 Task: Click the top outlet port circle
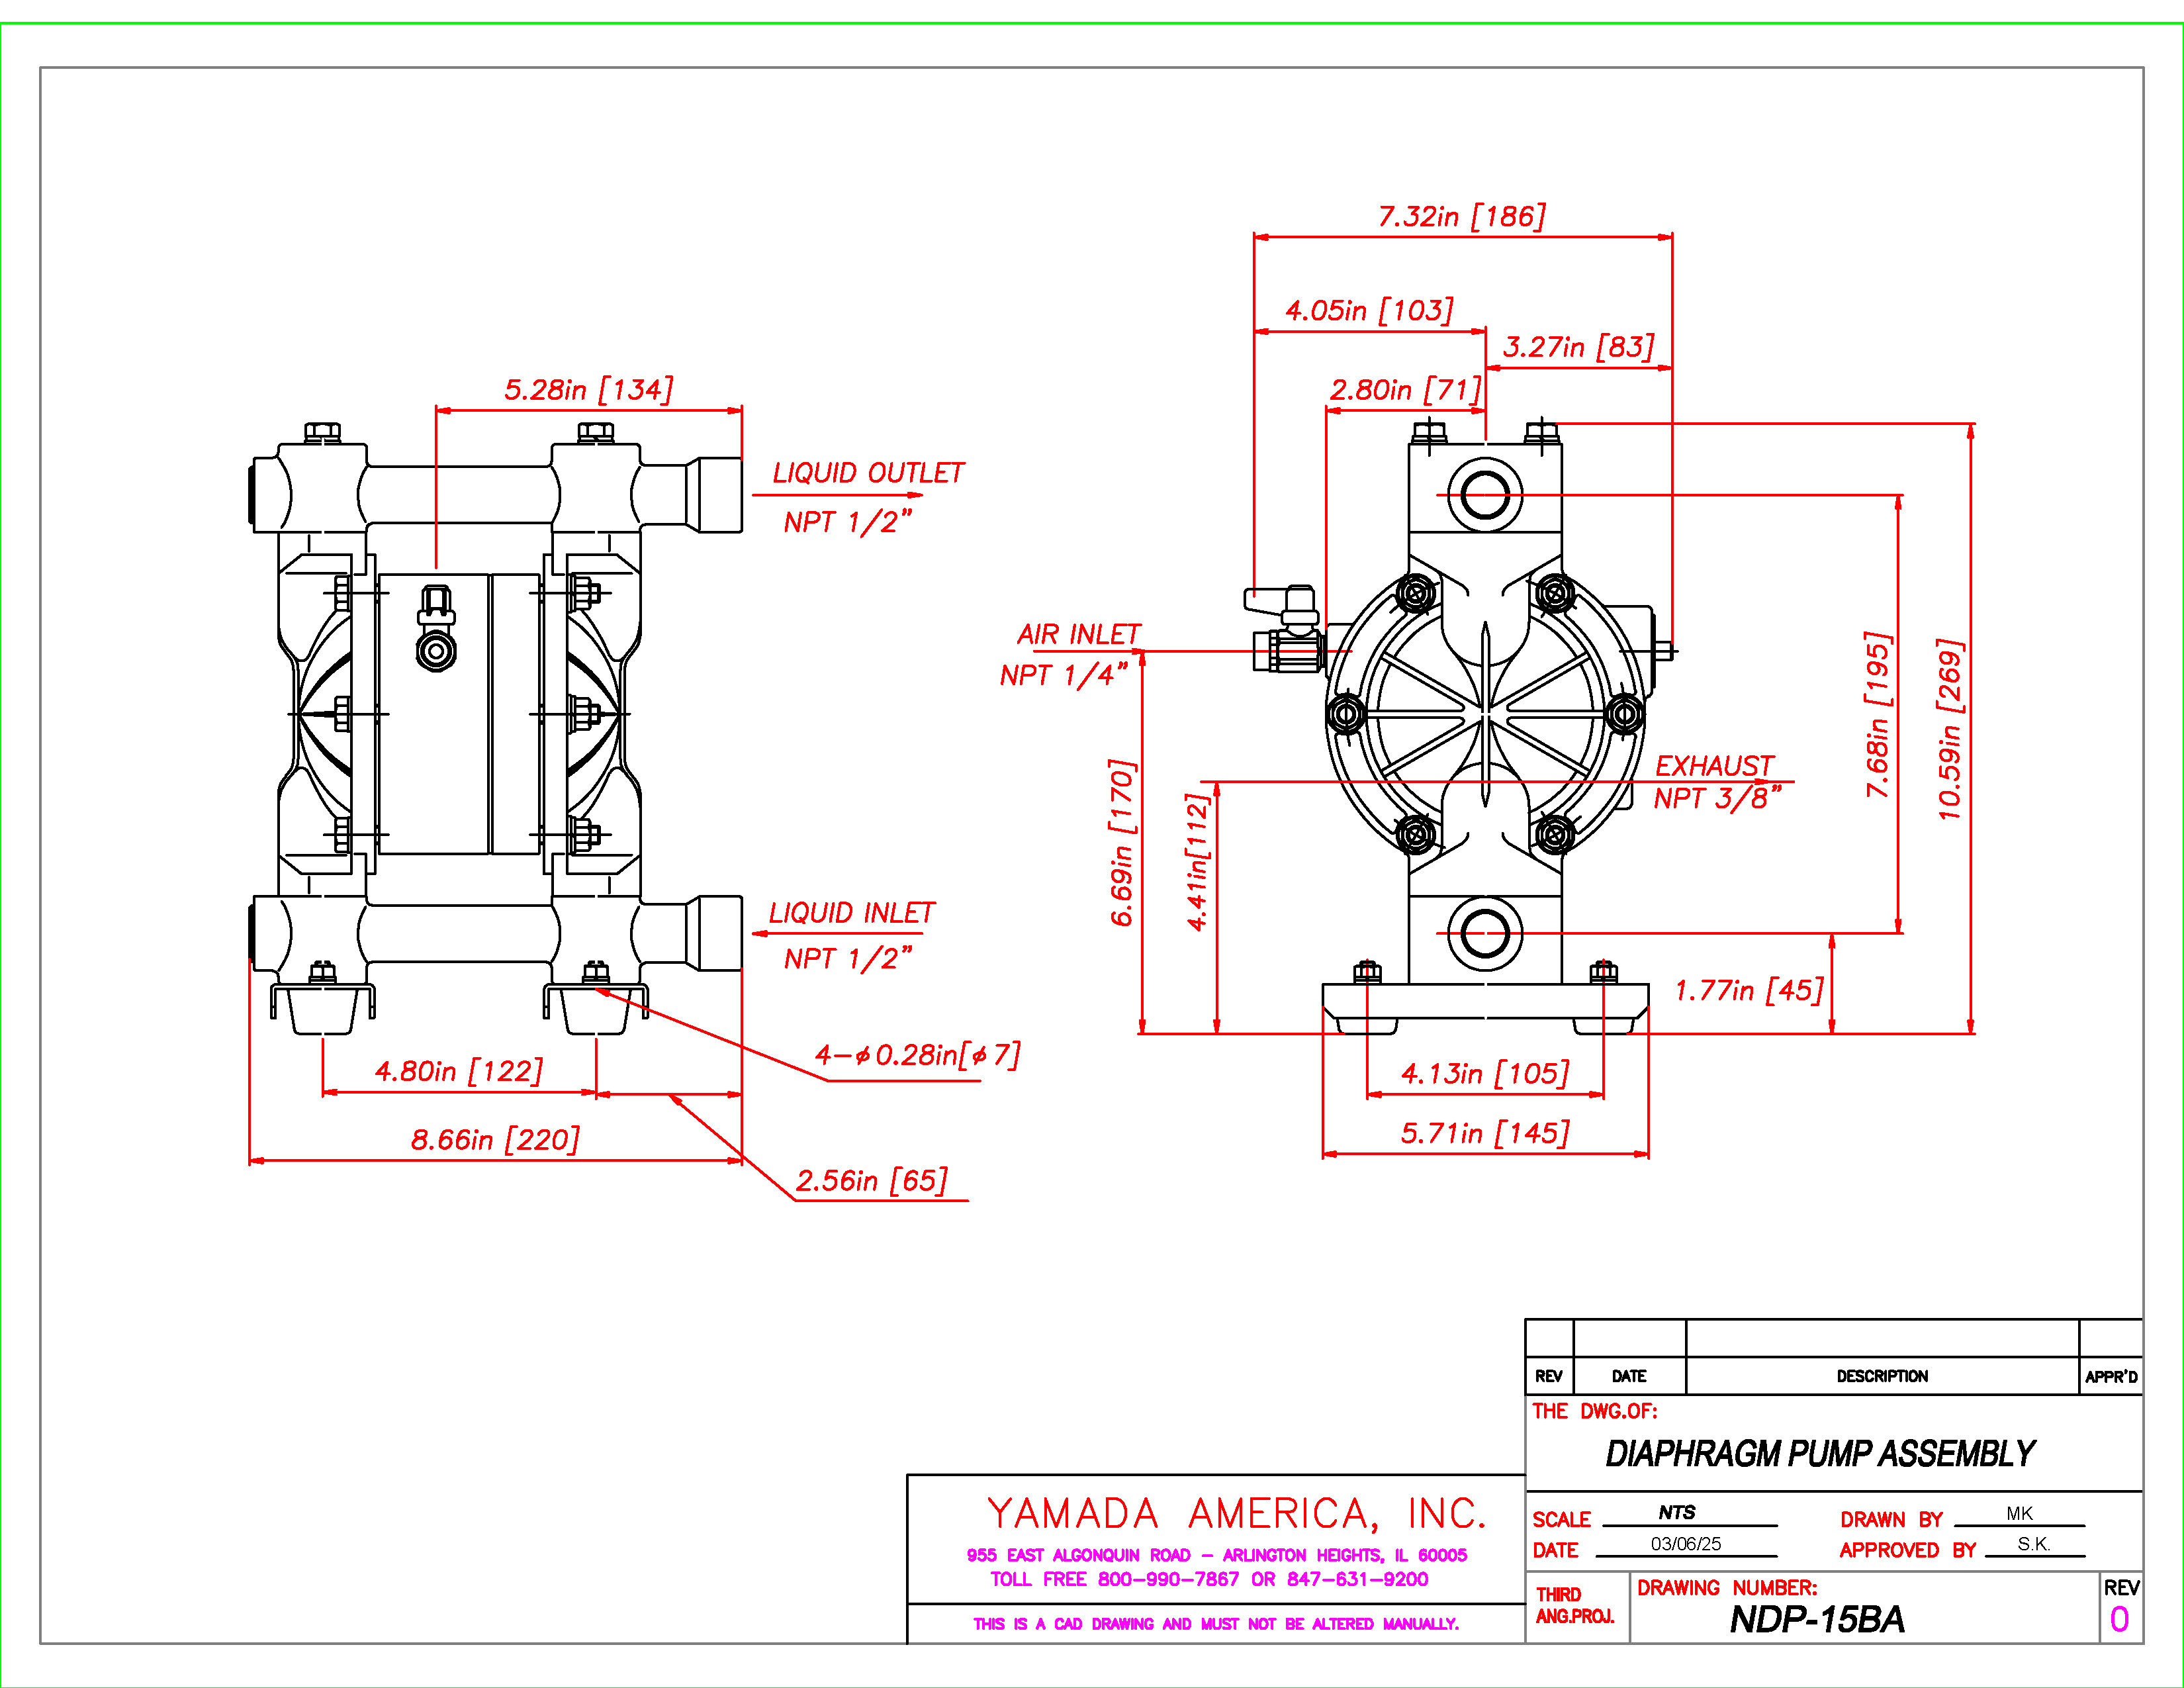(1485, 495)
